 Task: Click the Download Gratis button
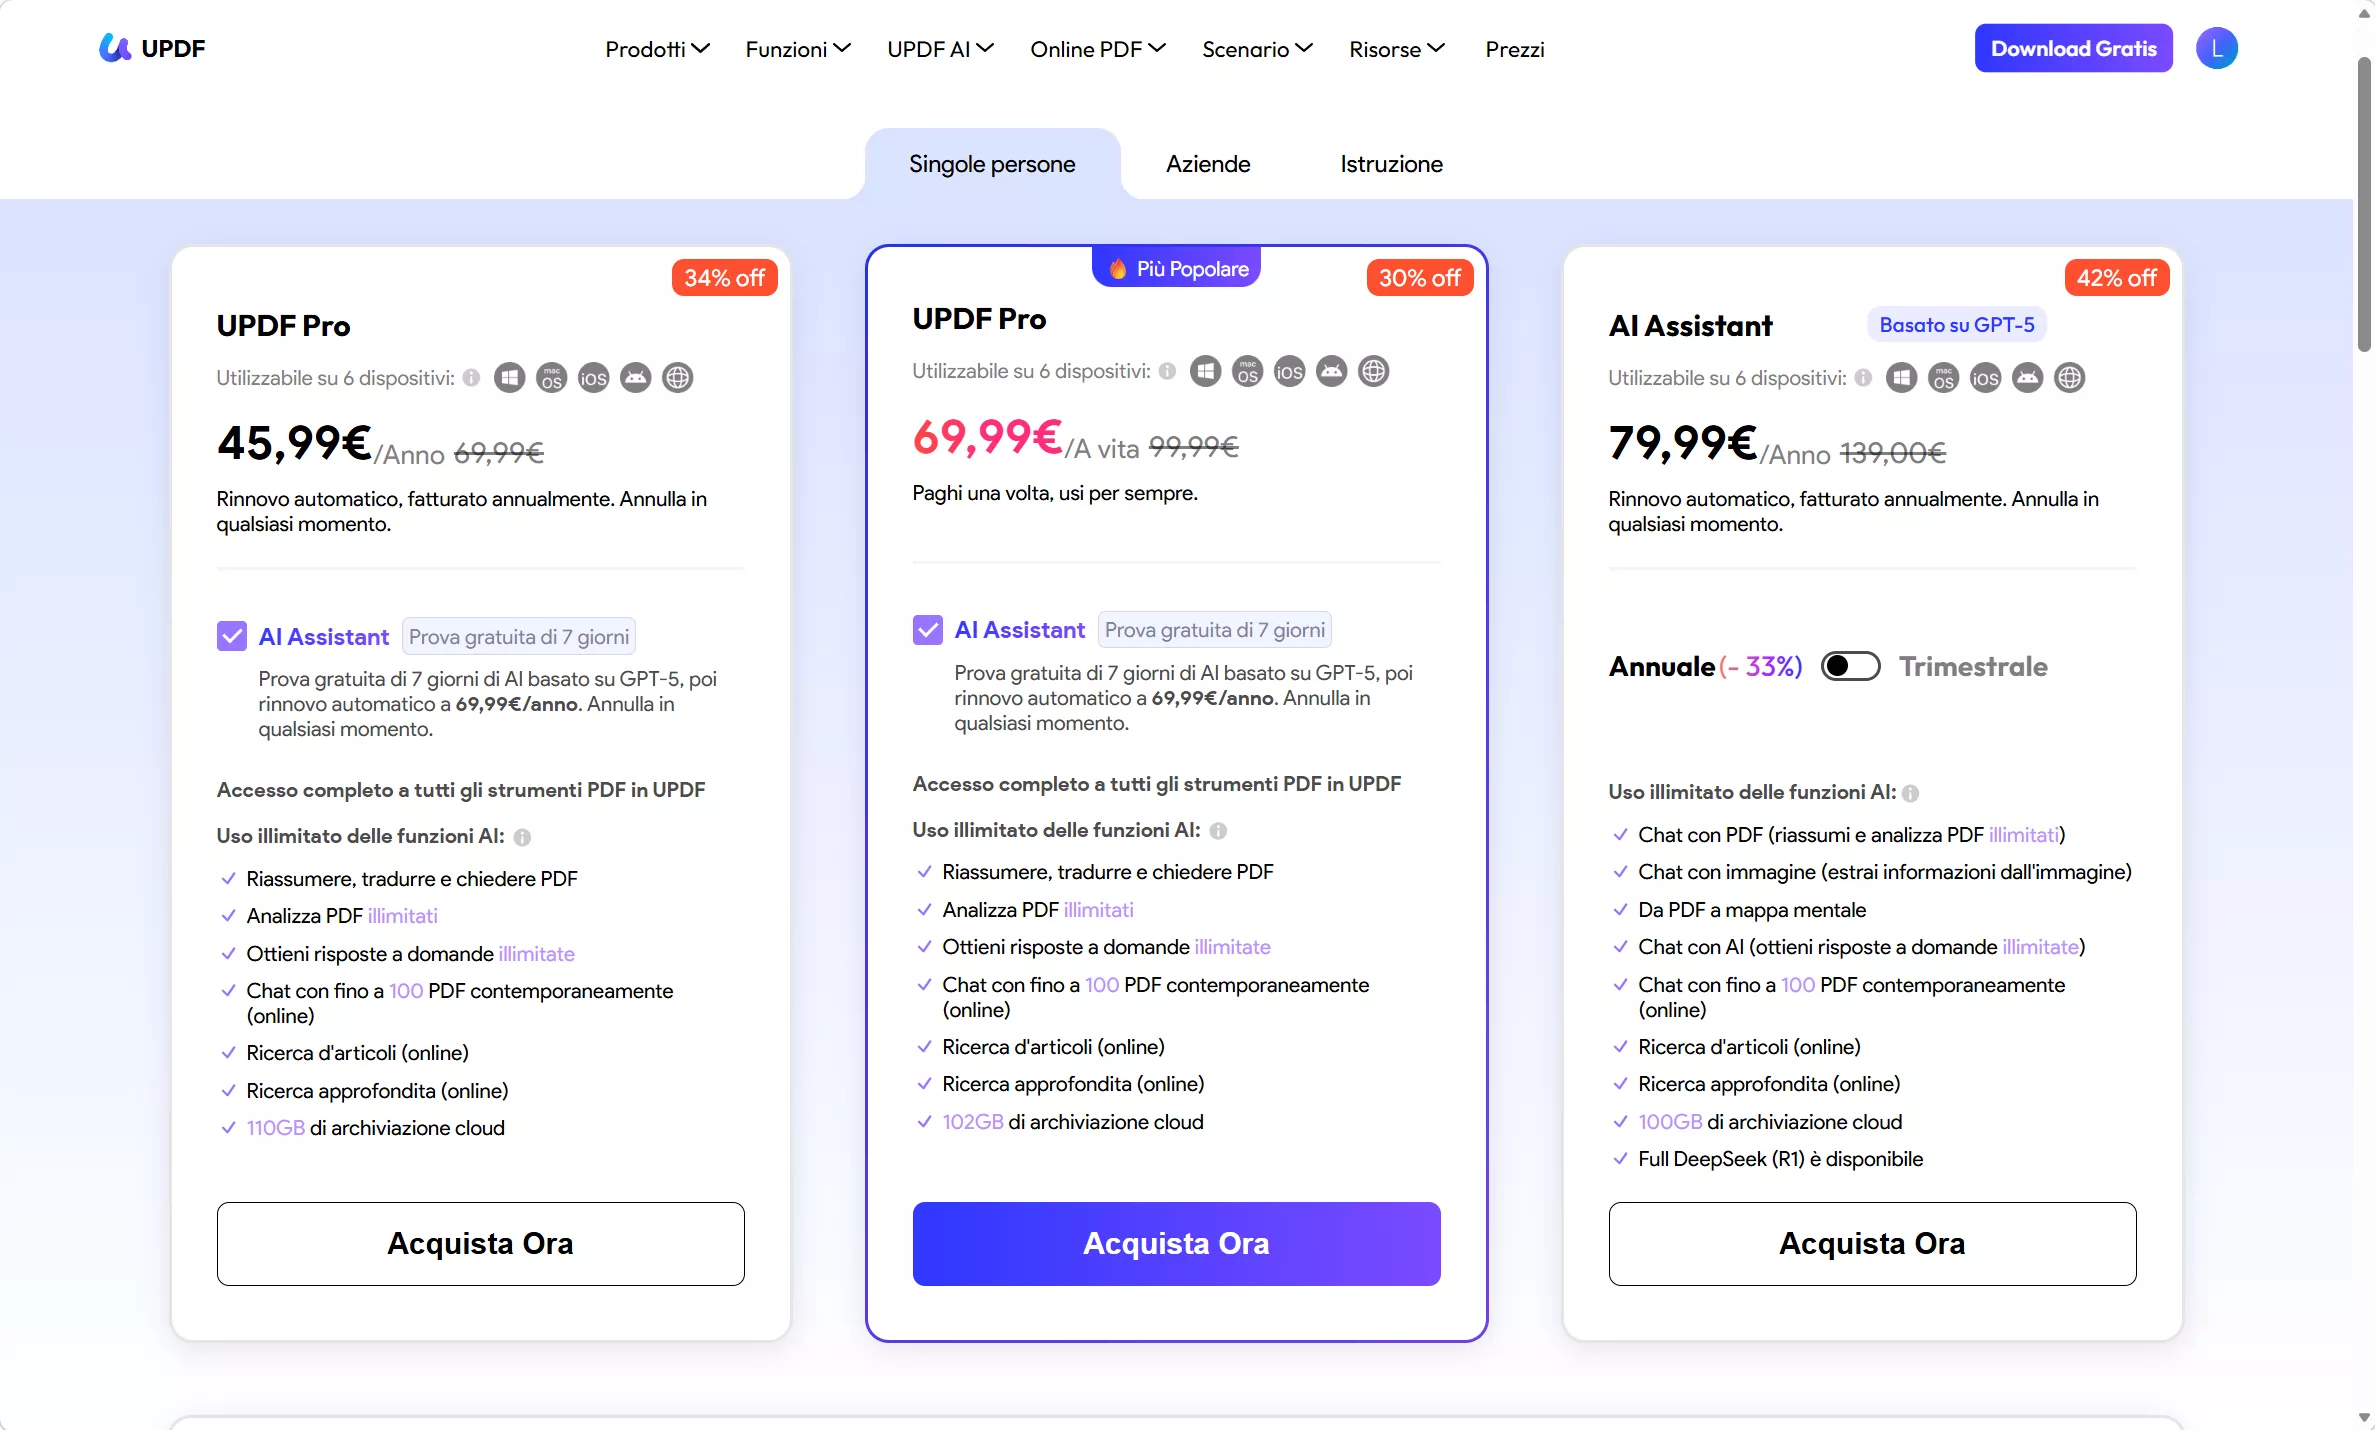click(x=2073, y=48)
